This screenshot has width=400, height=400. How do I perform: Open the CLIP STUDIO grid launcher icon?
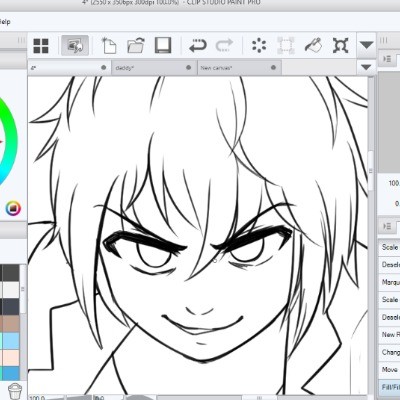41,46
